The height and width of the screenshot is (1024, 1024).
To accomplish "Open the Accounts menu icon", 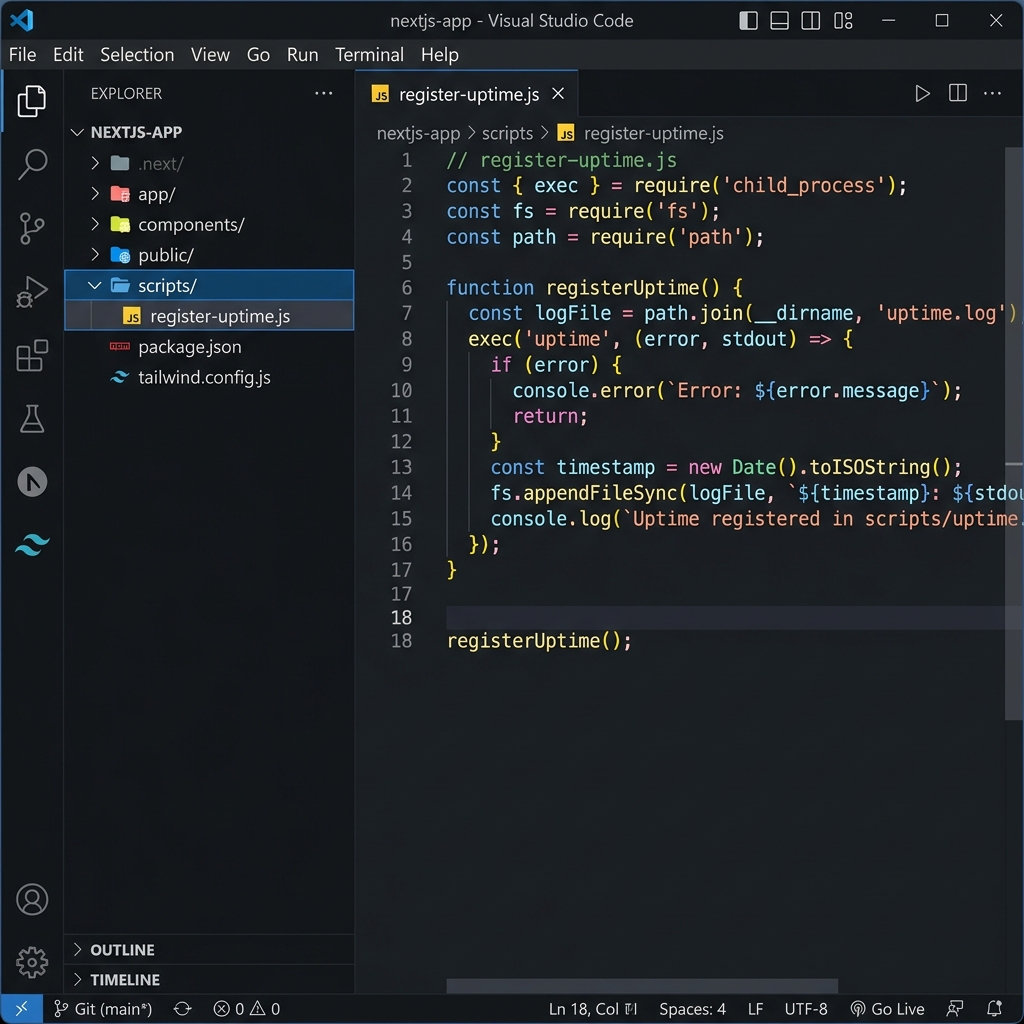I will point(31,899).
